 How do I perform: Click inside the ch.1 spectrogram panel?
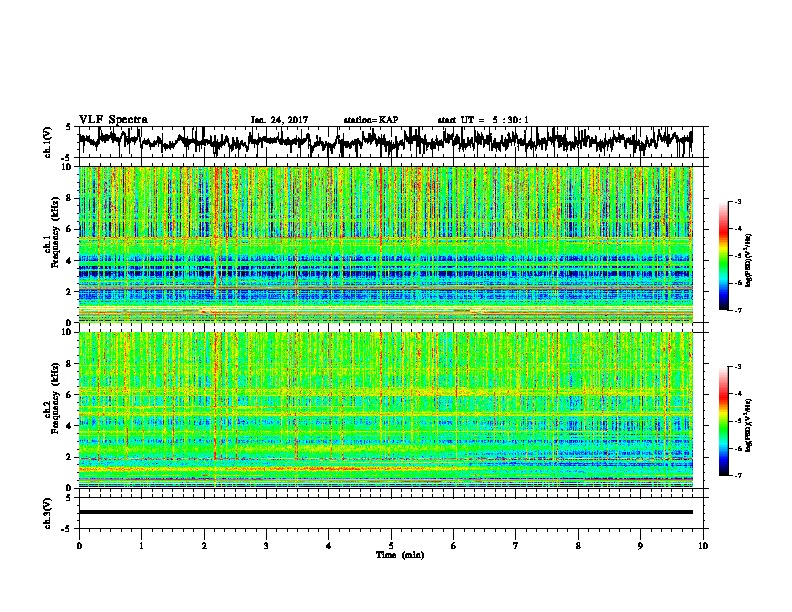(385, 244)
